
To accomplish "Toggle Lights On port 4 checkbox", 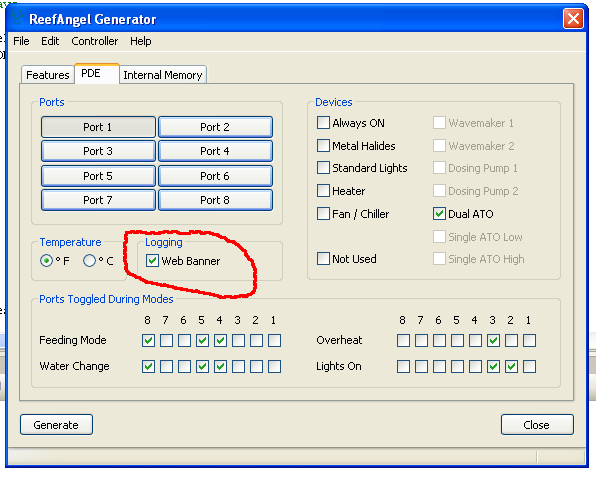I will 476,367.
